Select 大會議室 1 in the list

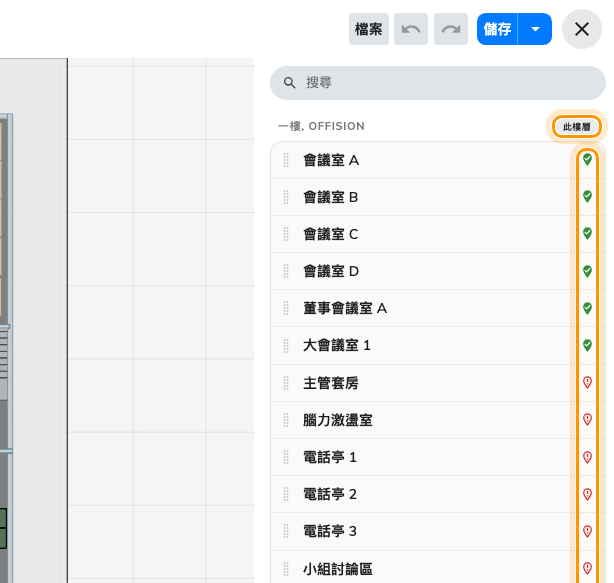(x=438, y=346)
